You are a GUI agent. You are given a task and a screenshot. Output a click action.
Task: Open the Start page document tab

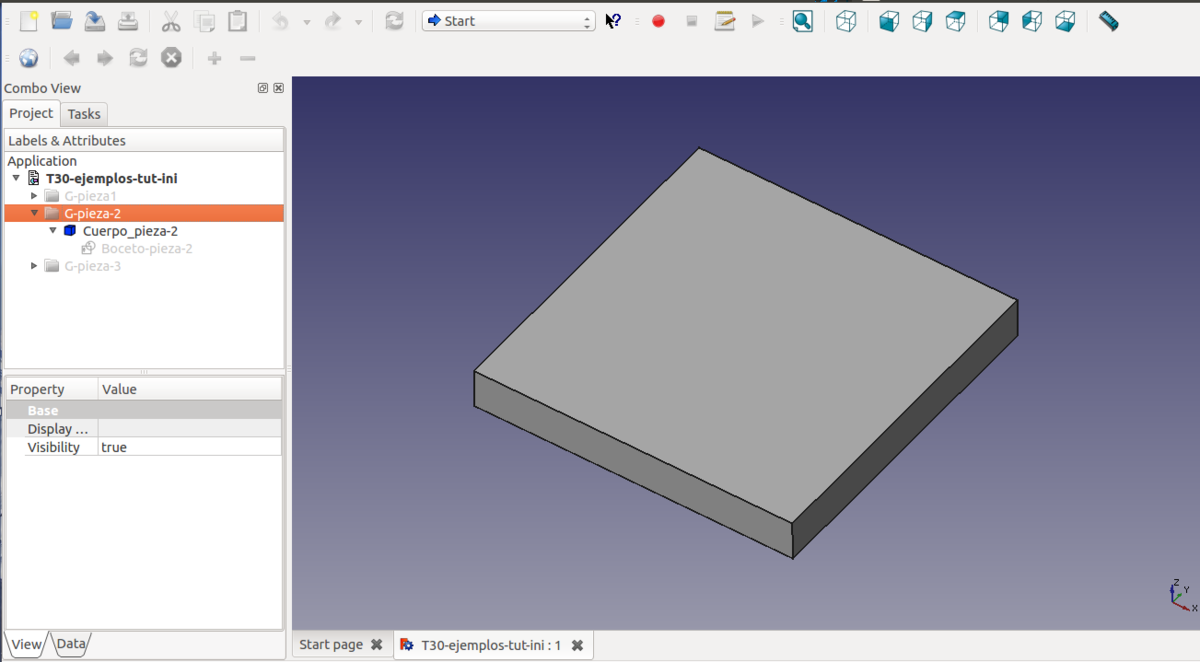331,644
